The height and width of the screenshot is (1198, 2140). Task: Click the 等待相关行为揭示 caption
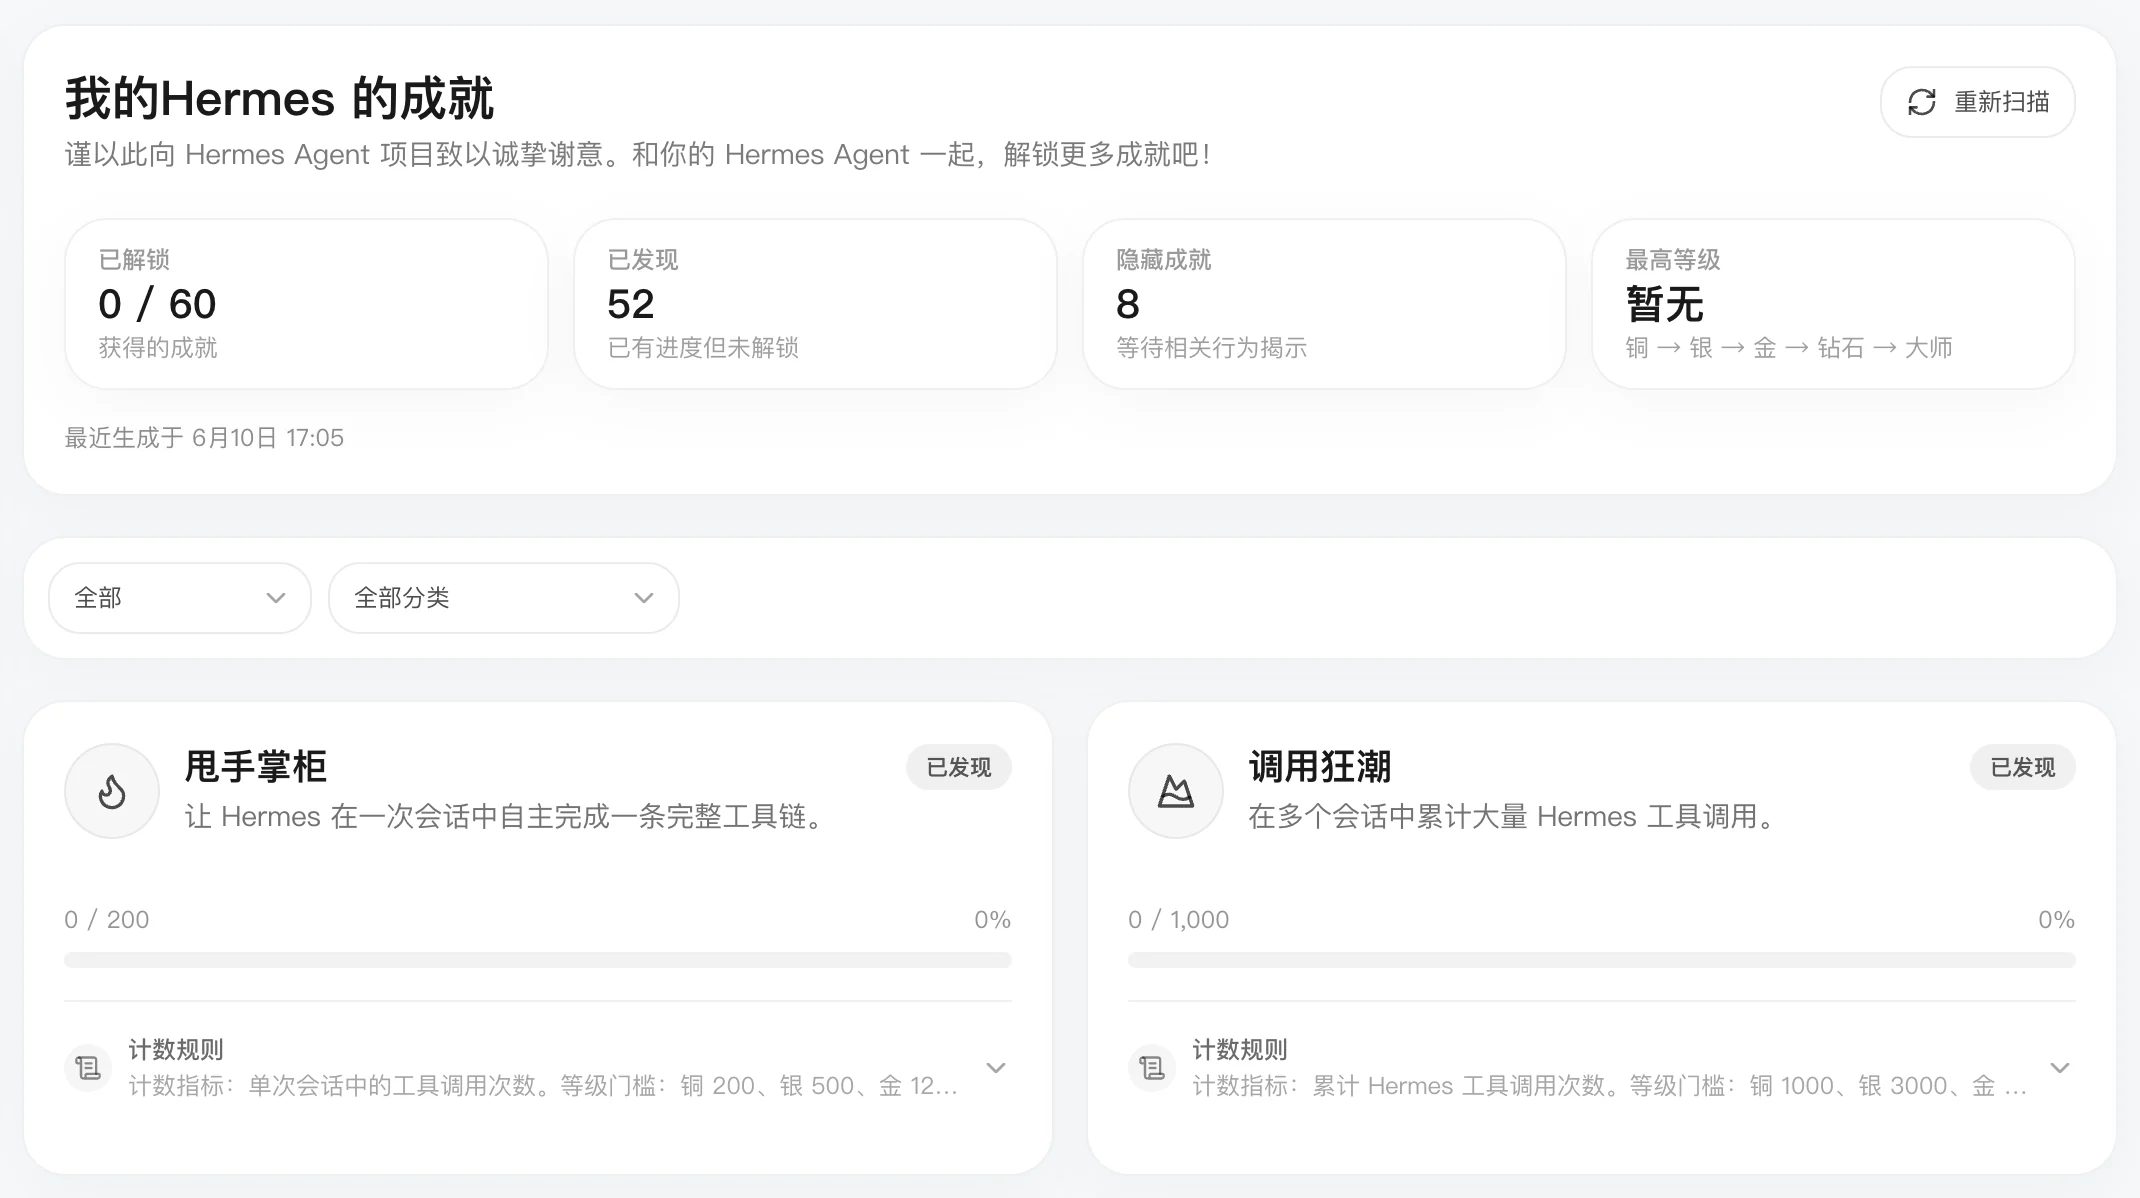1212,348
